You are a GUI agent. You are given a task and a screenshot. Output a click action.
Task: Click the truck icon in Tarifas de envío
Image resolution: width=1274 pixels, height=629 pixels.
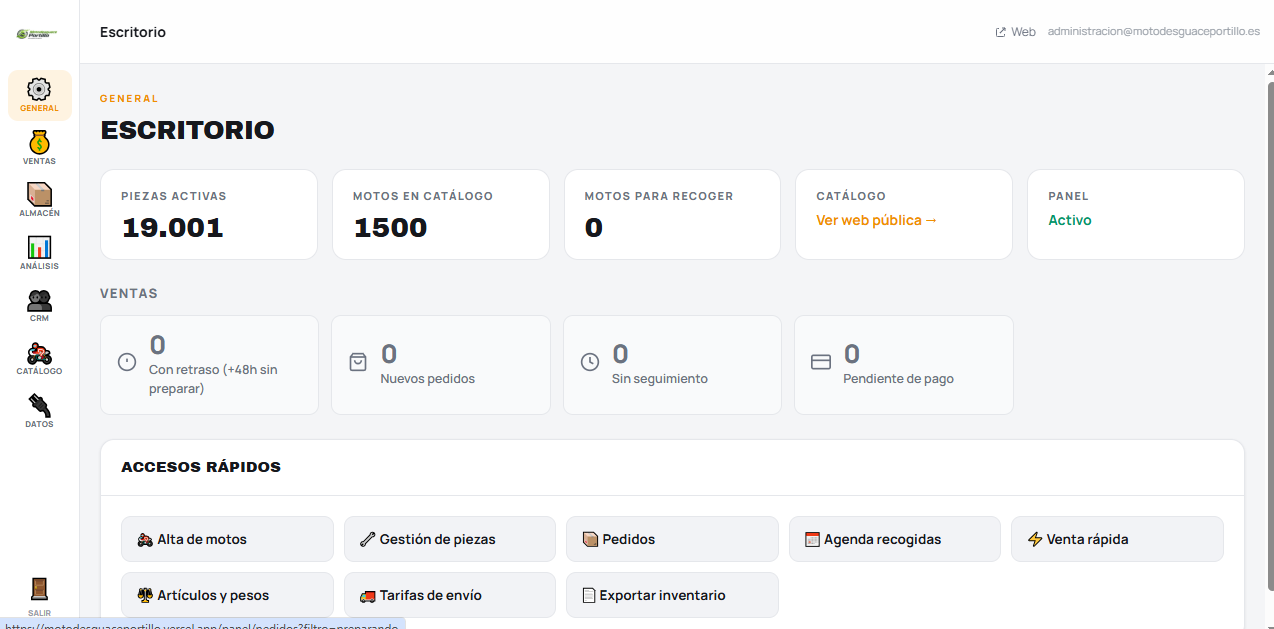click(367, 595)
